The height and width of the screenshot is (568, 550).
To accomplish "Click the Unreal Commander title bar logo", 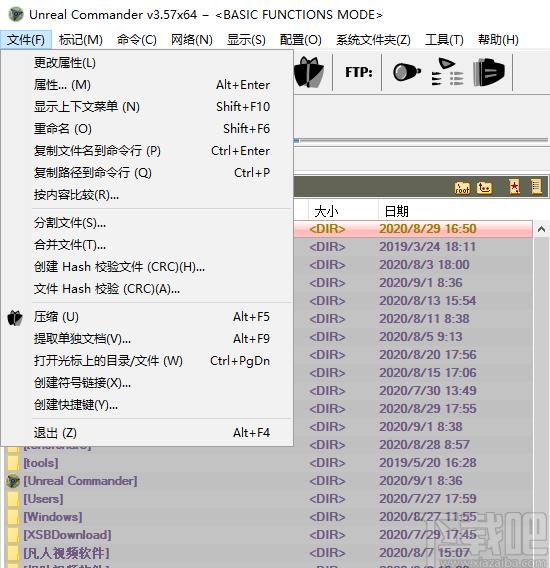I will coord(16,14).
